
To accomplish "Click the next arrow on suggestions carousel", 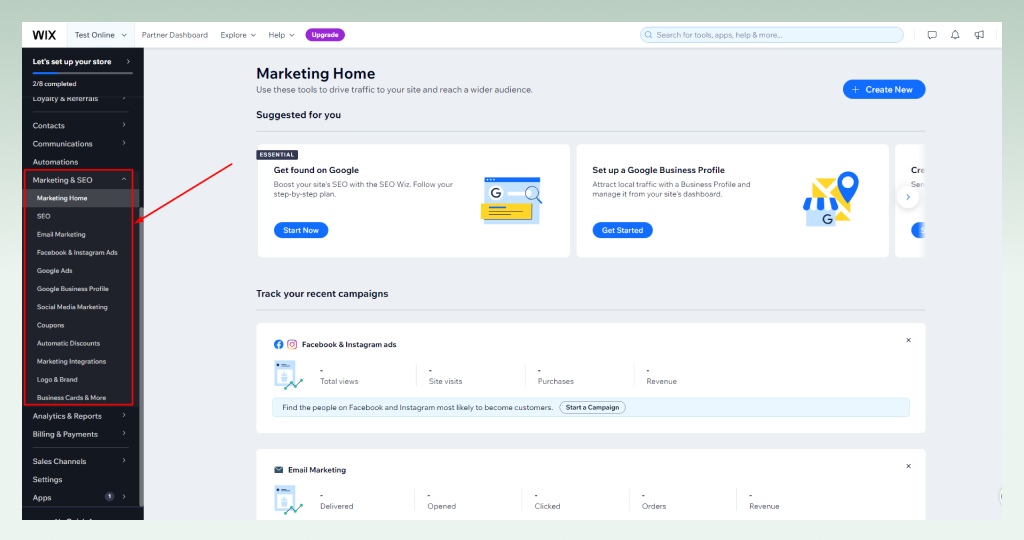I will (908, 197).
